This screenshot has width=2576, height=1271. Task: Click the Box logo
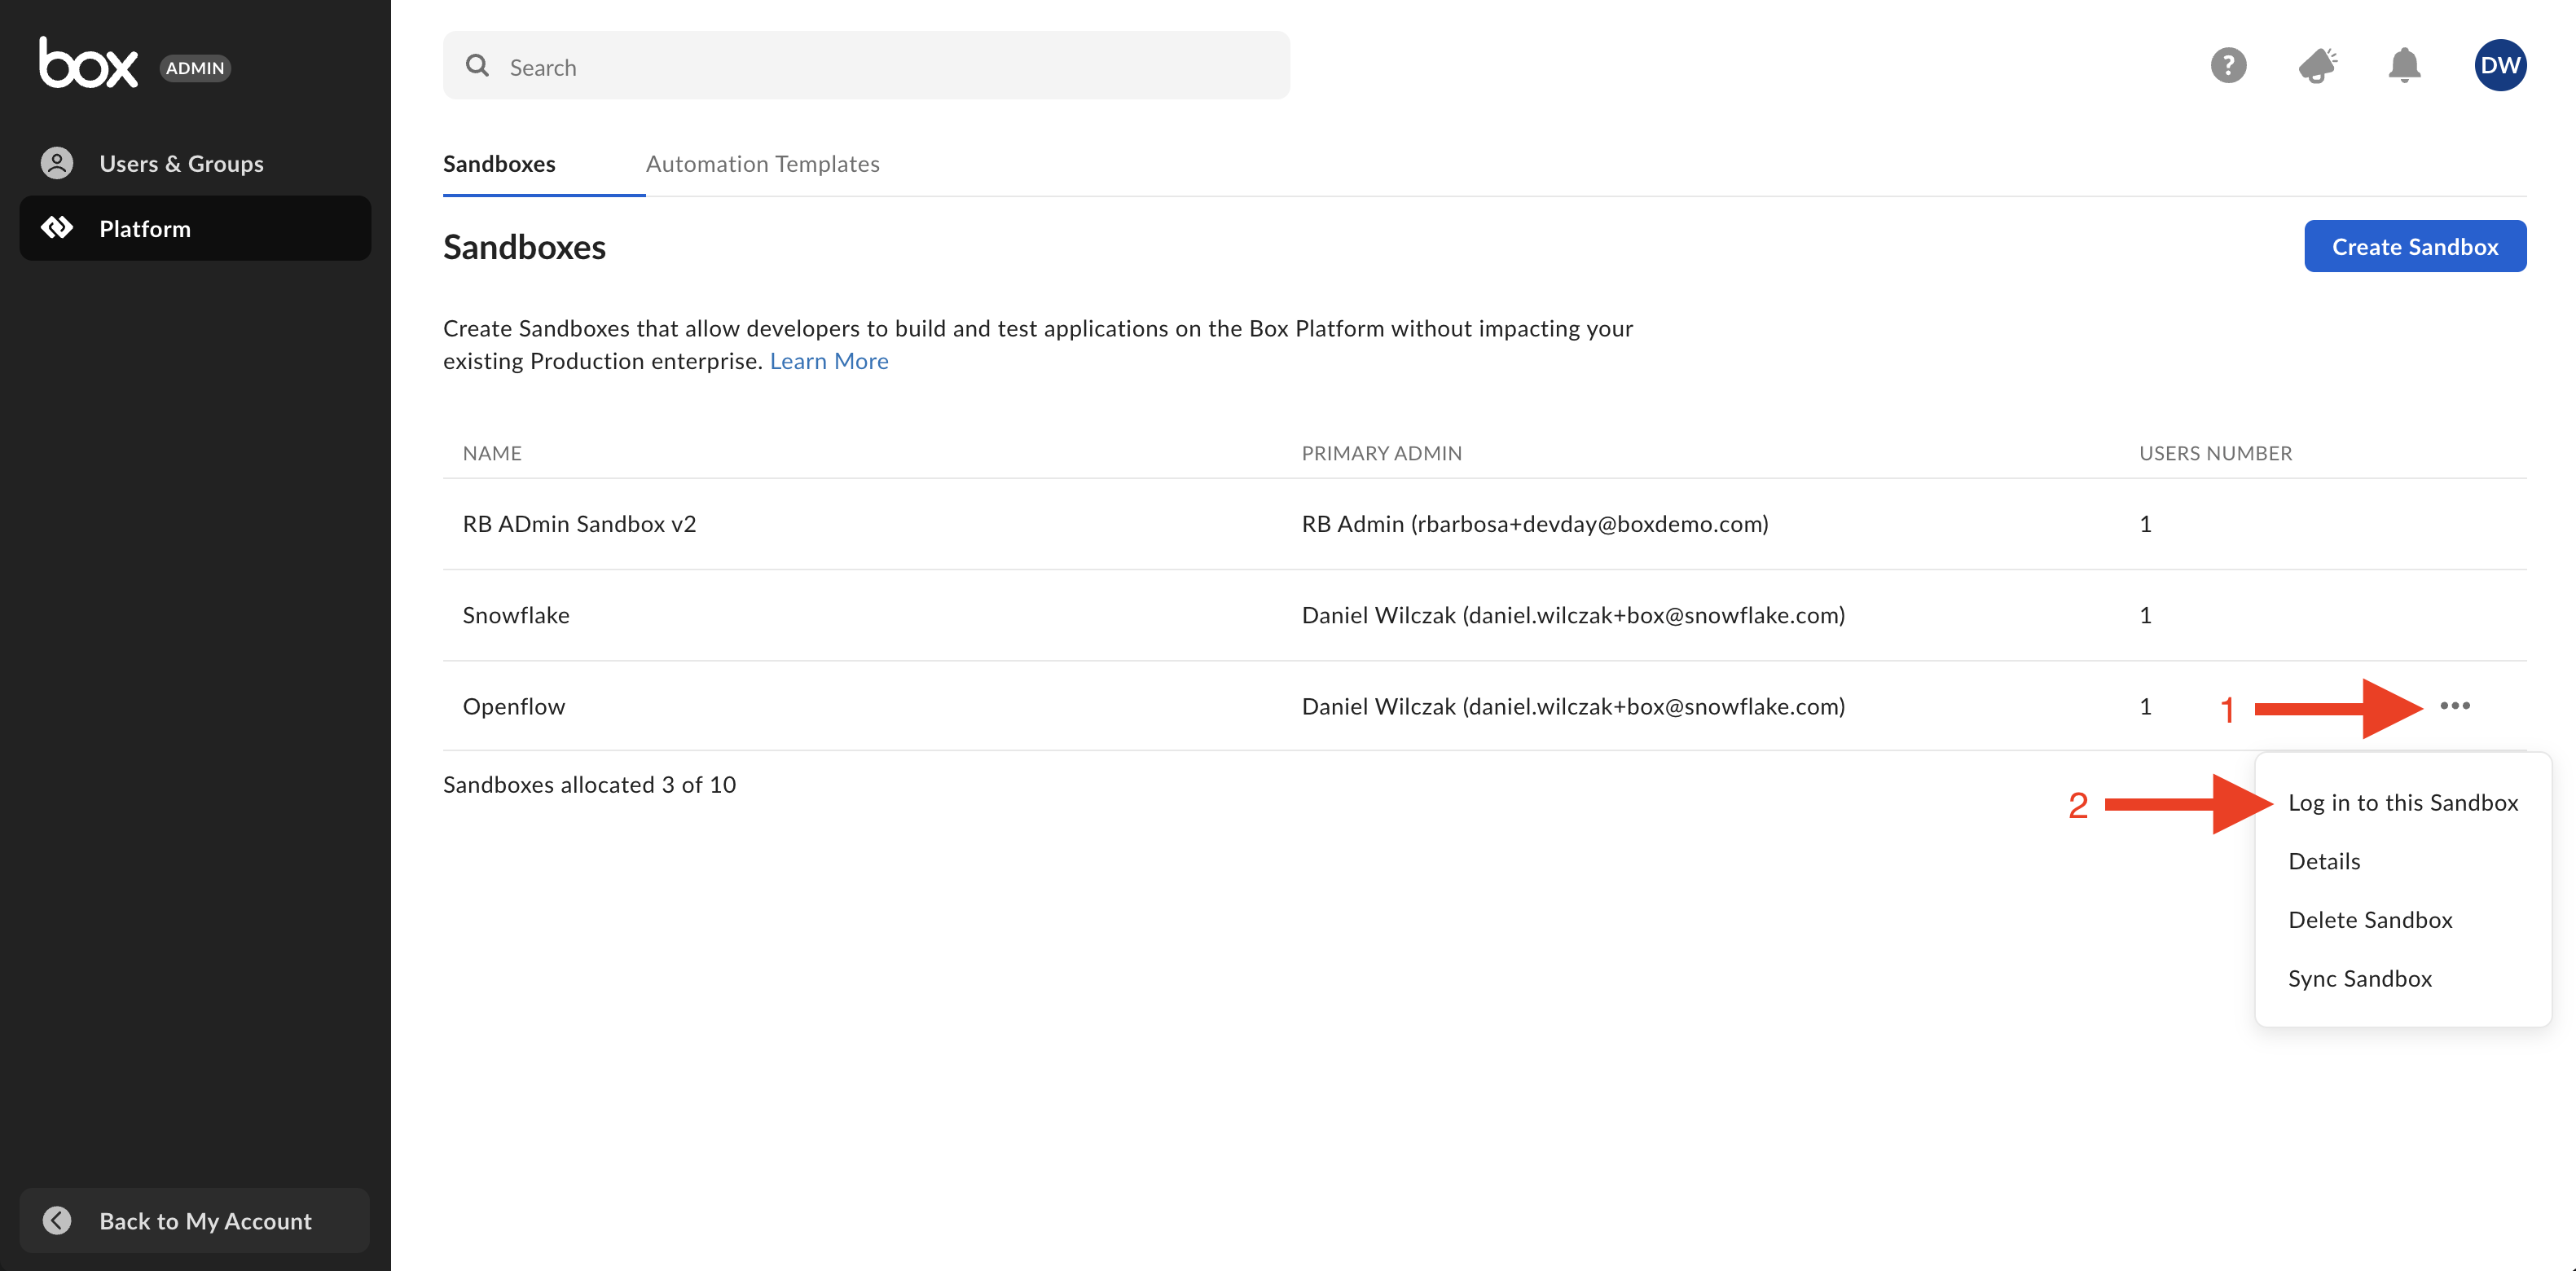click(x=88, y=64)
